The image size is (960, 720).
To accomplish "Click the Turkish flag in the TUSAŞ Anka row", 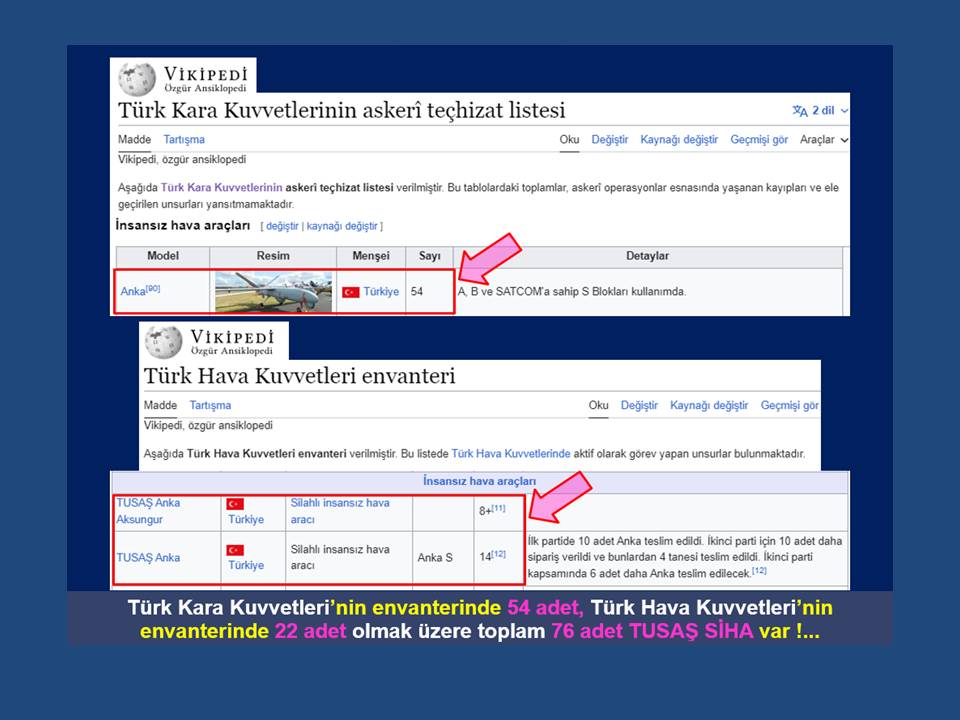I will coord(235,550).
